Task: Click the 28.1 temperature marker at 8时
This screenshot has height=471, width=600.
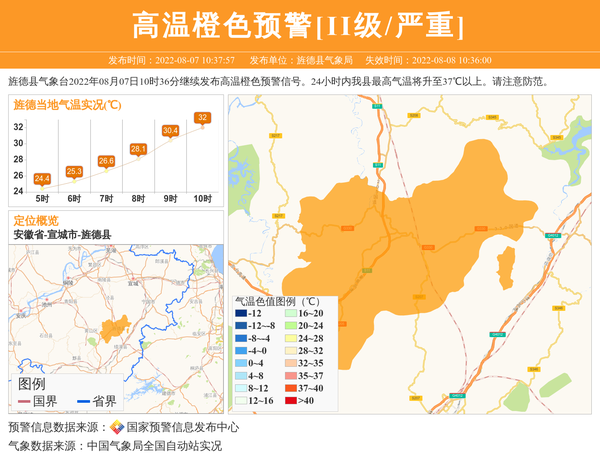Action: 138,149
